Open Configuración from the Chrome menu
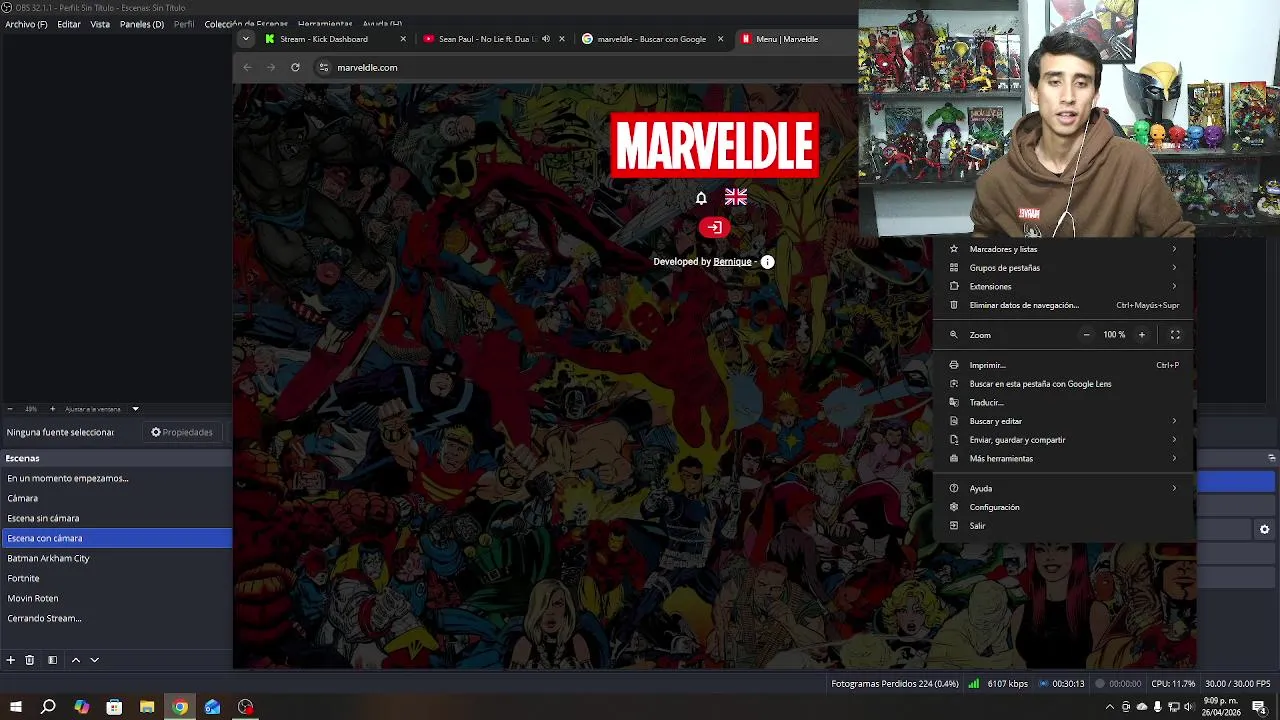The width and height of the screenshot is (1280, 720). tap(1064, 507)
